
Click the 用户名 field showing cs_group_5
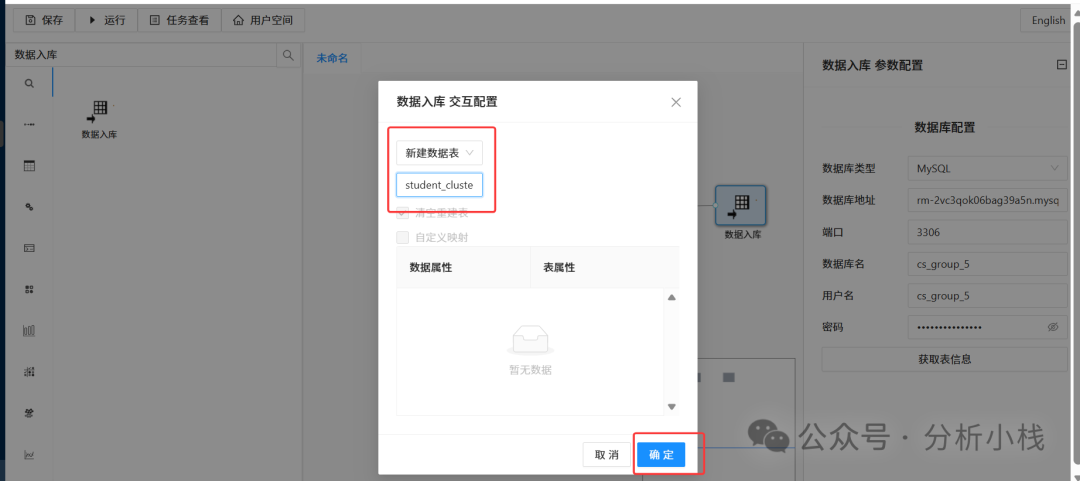(988, 296)
